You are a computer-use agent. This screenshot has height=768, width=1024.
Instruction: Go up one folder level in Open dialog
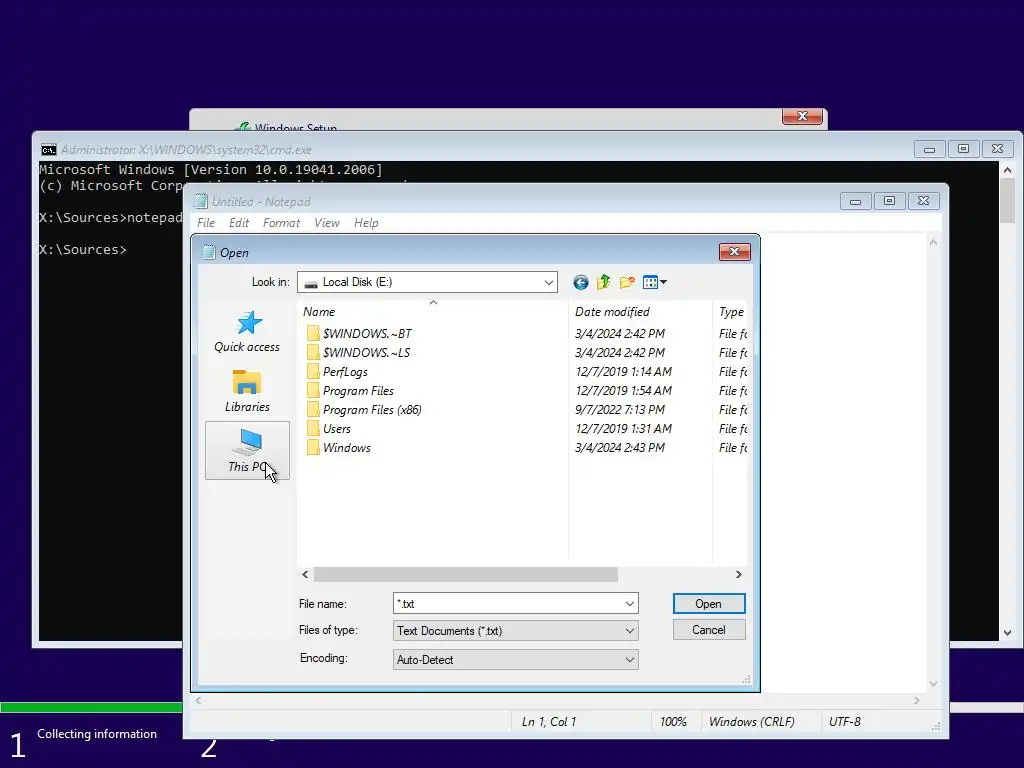[x=603, y=282]
